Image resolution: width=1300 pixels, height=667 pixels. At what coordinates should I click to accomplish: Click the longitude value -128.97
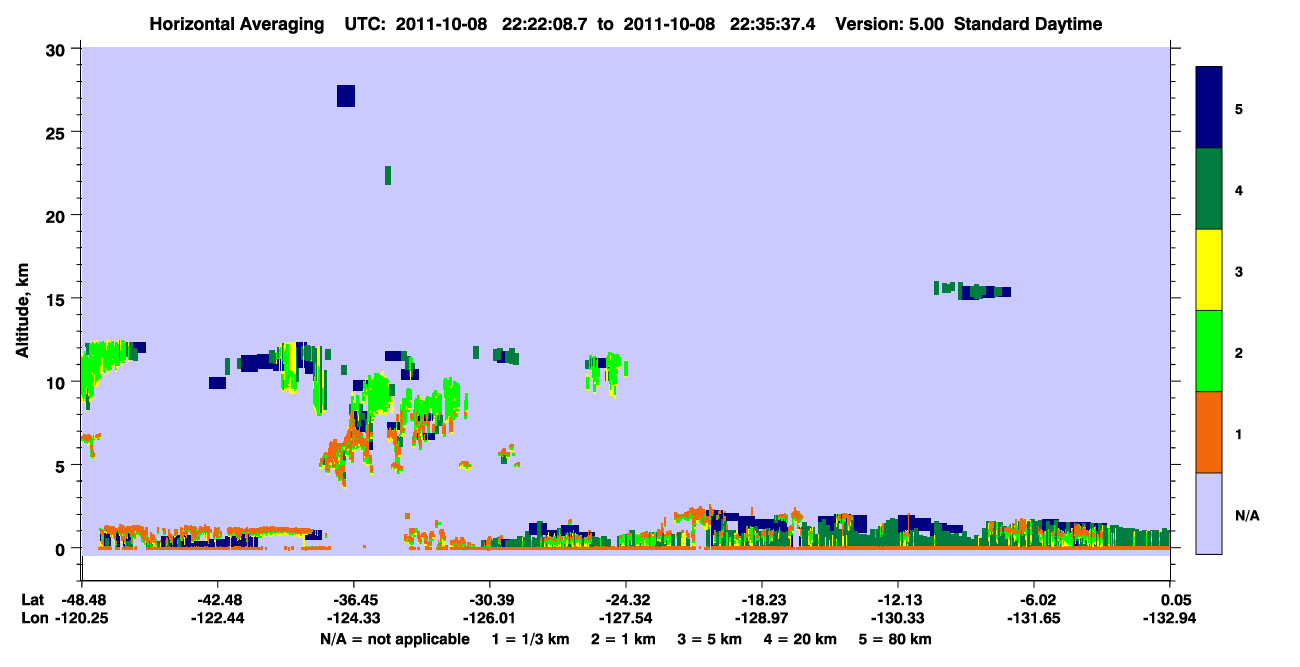pos(762,618)
